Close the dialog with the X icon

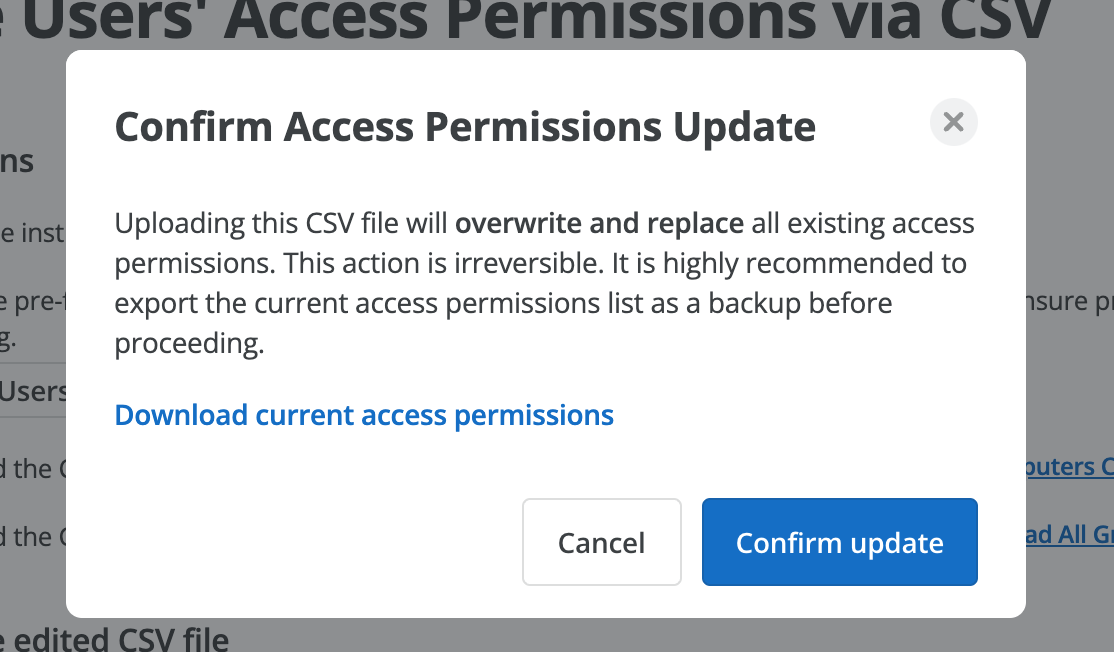[953, 122]
